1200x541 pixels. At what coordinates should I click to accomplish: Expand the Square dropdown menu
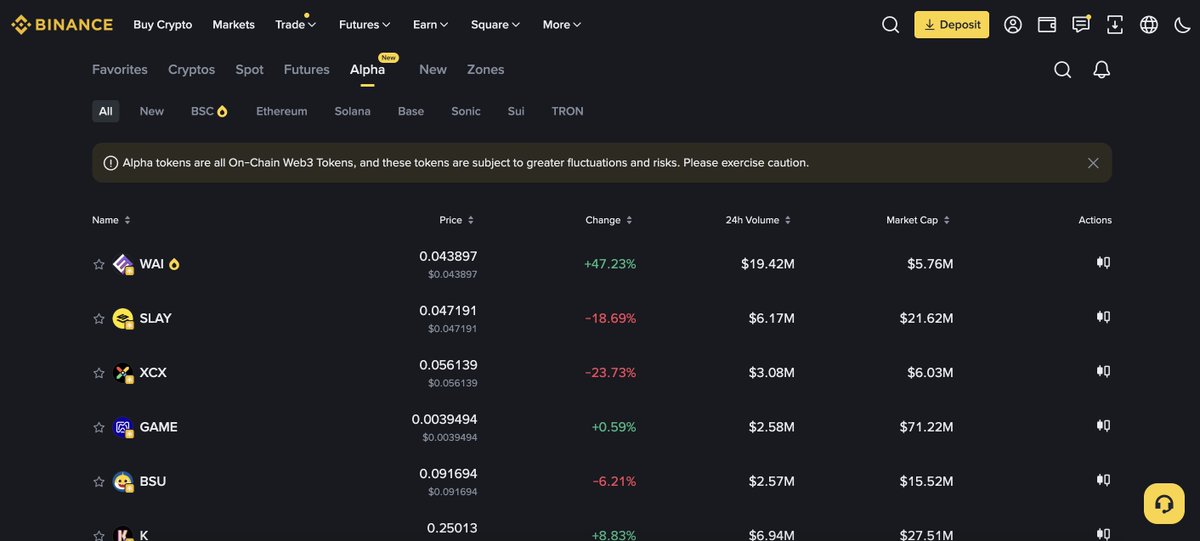(496, 25)
